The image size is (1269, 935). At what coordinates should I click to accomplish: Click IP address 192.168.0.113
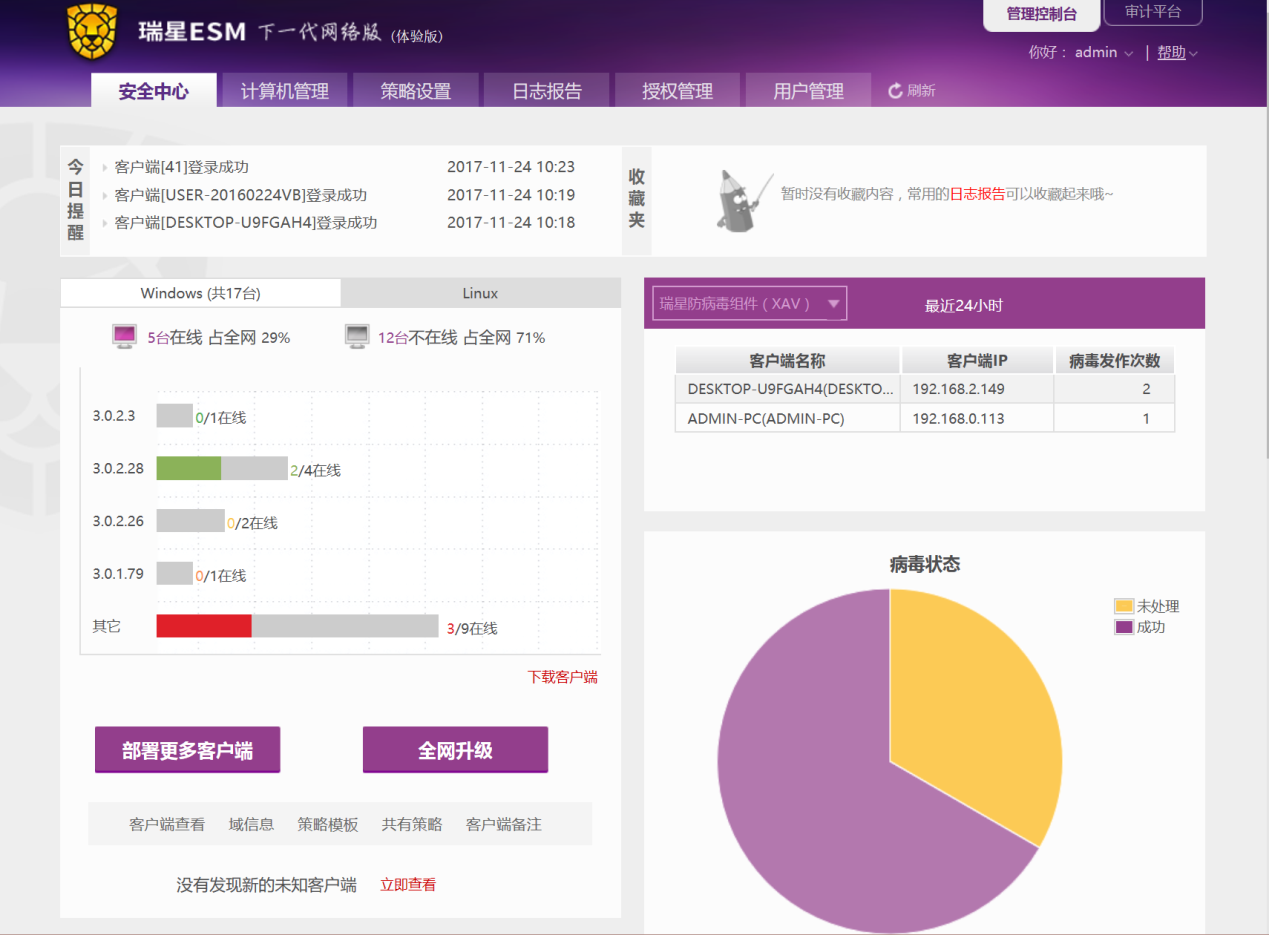pyautogui.click(x=958, y=419)
